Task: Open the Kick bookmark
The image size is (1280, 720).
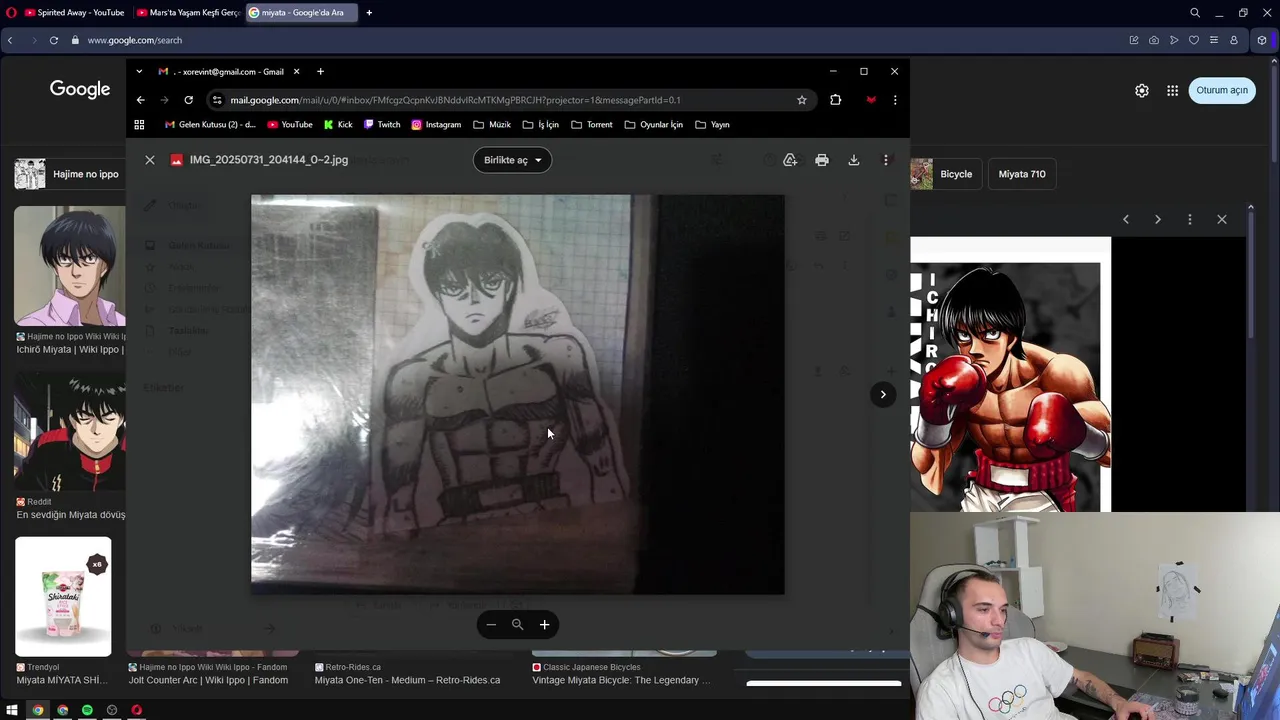Action: pos(338,125)
